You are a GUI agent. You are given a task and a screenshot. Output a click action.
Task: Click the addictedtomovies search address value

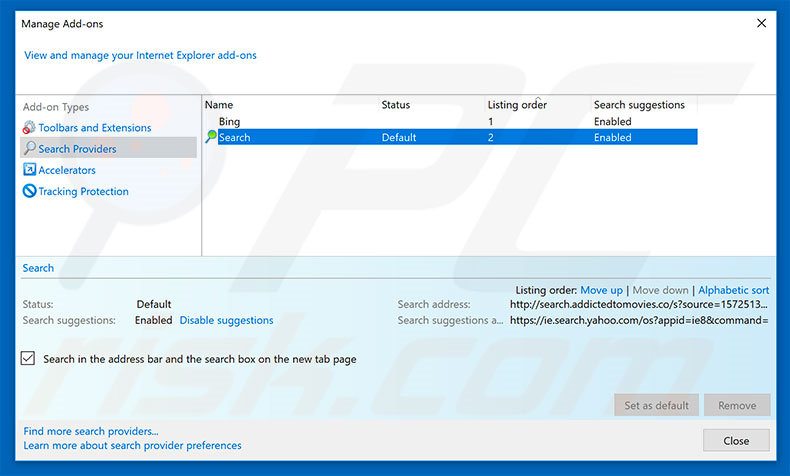pos(639,304)
